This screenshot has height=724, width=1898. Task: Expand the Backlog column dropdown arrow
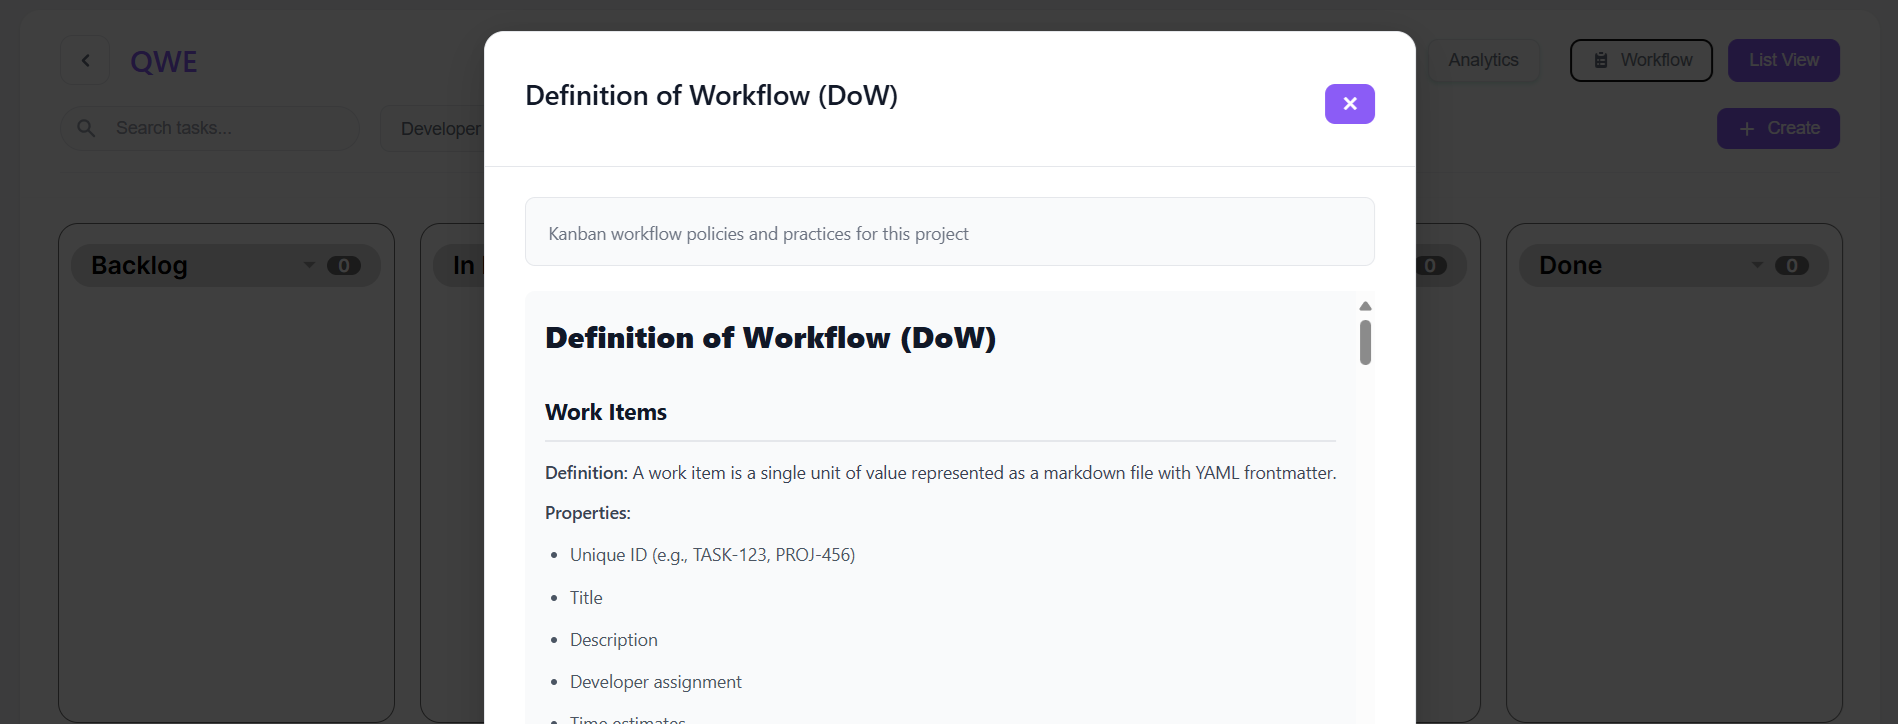click(x=309, y=265)
